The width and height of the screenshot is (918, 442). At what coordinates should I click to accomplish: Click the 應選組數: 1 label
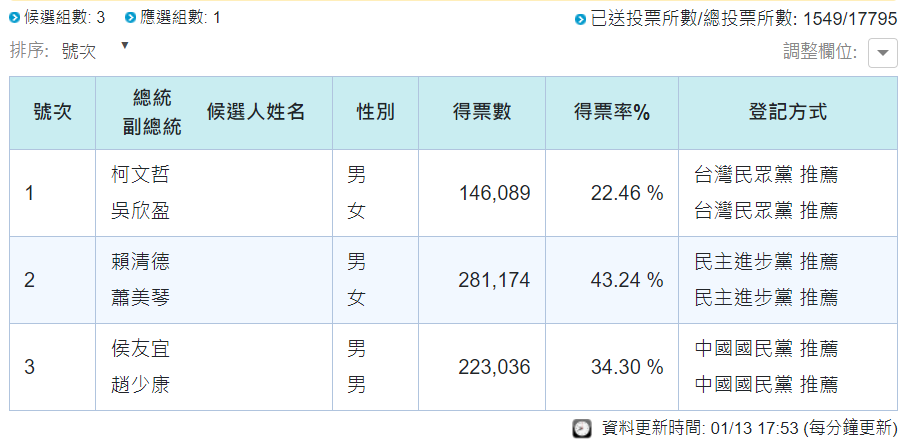pos(180,18)
